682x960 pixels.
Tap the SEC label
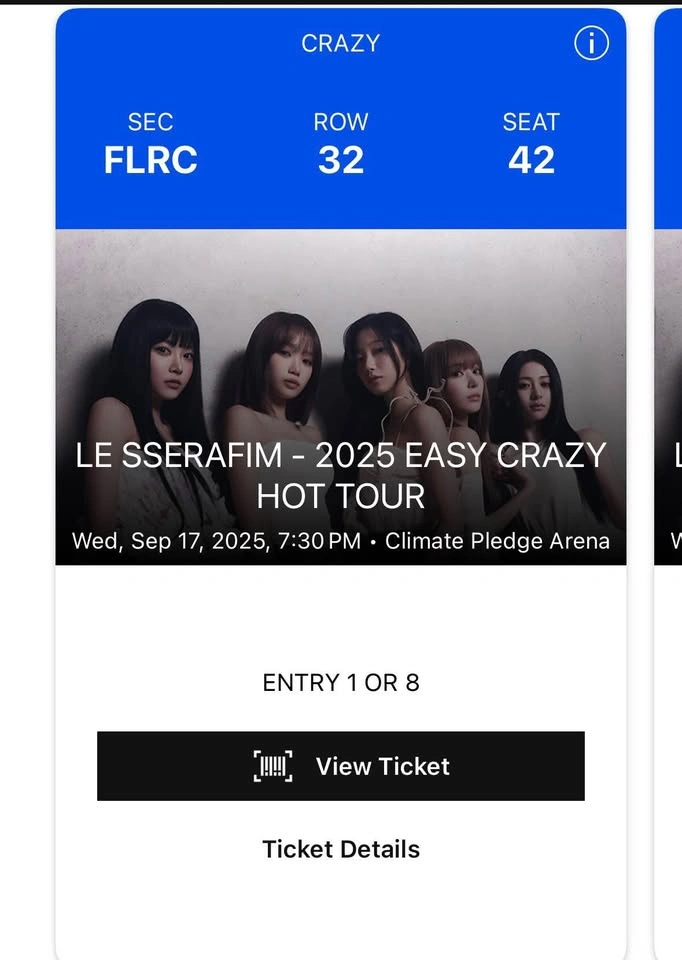(150, 122)
